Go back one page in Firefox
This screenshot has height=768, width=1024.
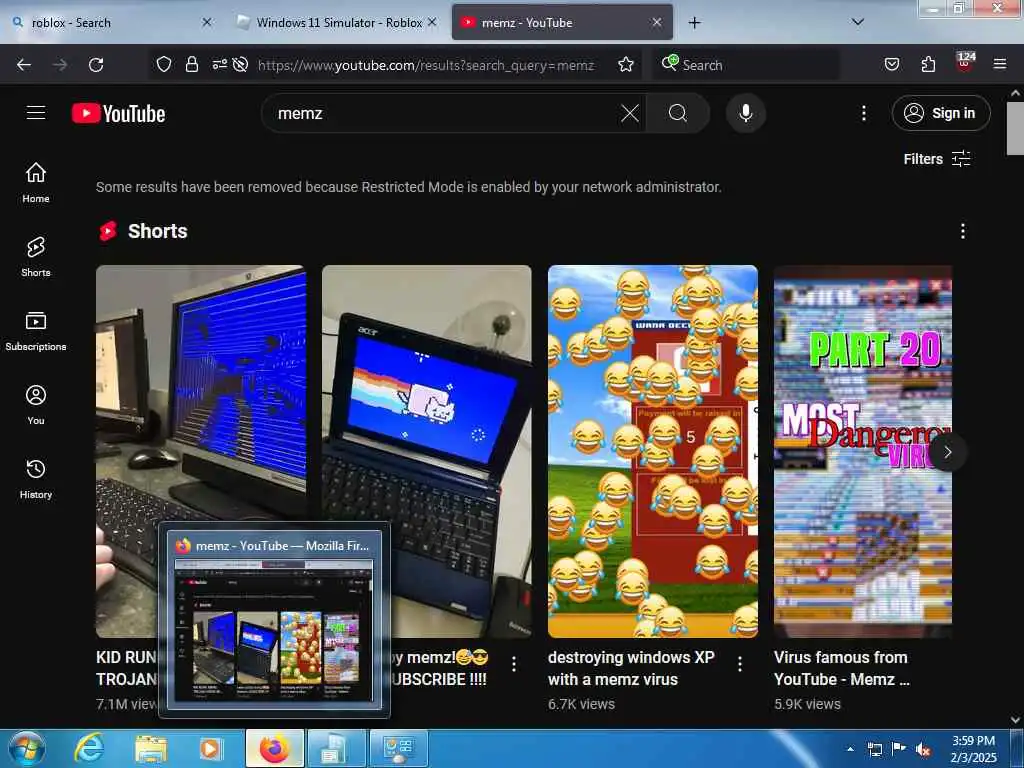coord(24,65)
